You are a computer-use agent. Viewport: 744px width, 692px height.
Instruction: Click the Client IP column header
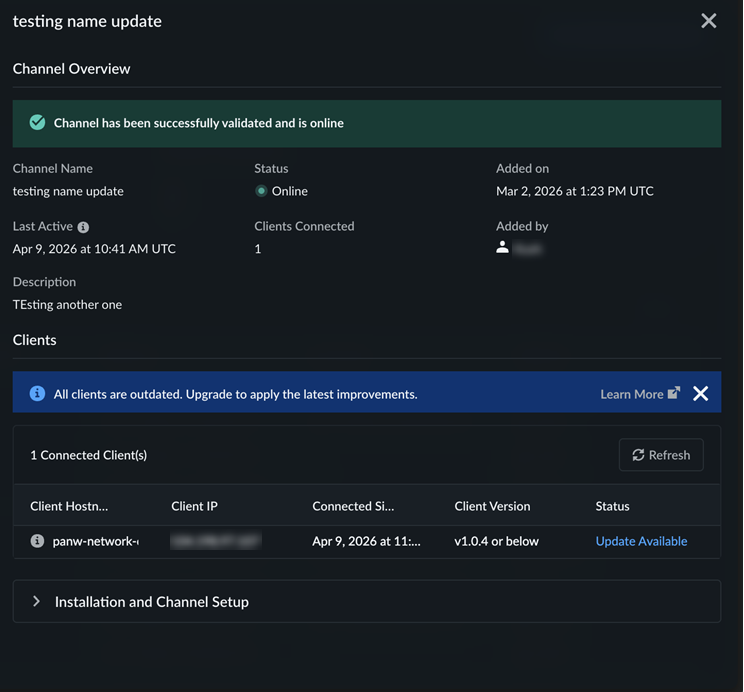click(x=194, y=506)
